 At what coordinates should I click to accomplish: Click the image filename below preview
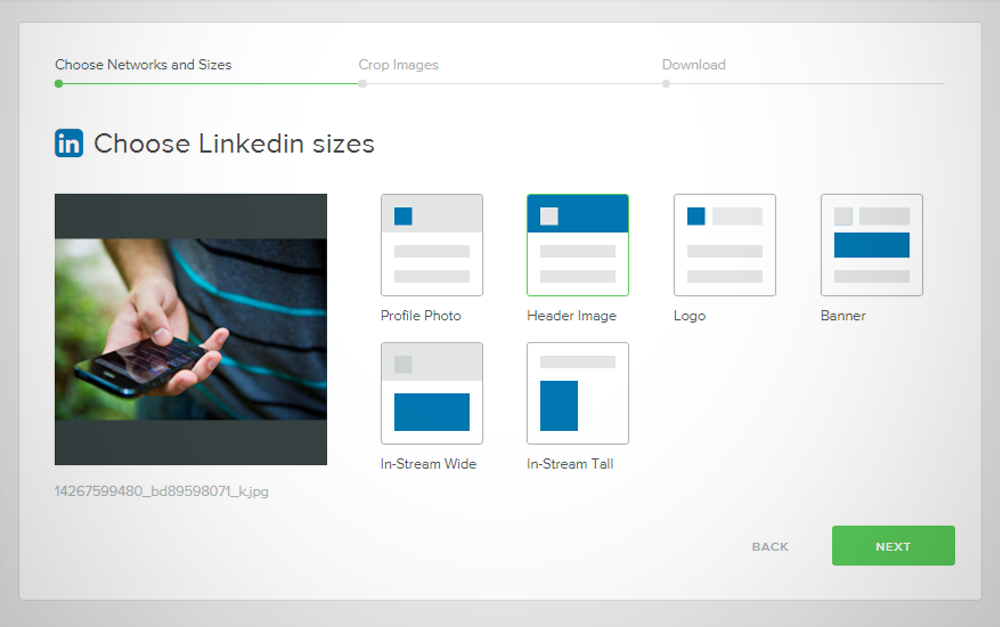click(x=161, y=491)
